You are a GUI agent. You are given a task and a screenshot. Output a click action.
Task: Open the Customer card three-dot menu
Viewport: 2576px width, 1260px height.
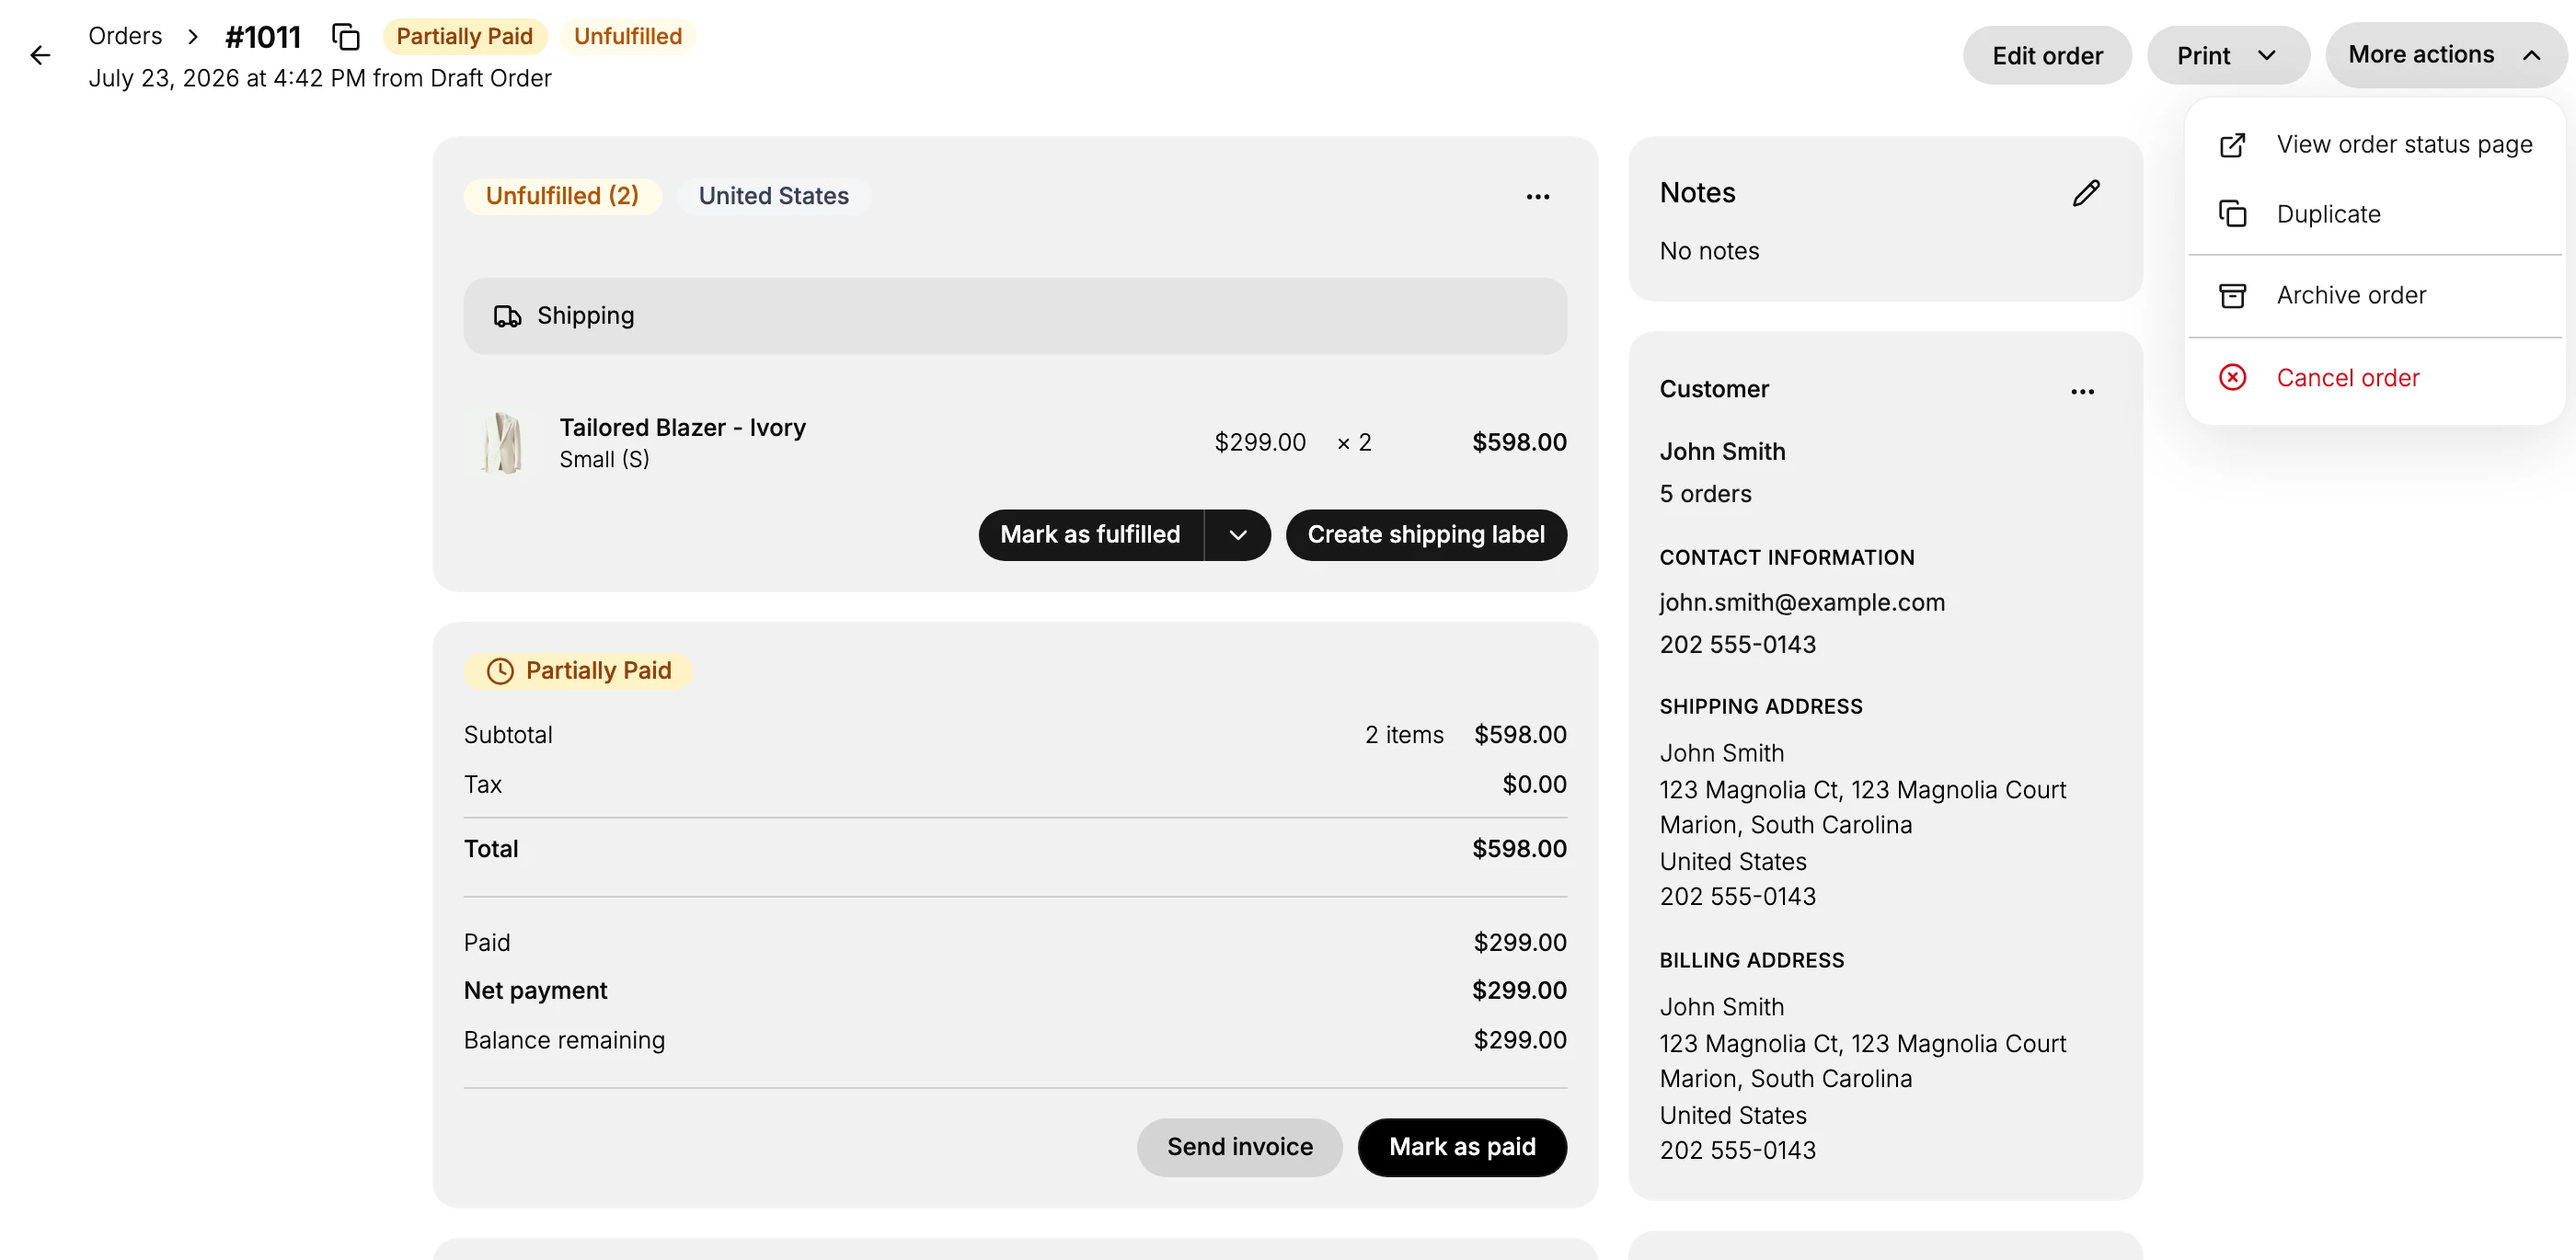(2082, 391)
